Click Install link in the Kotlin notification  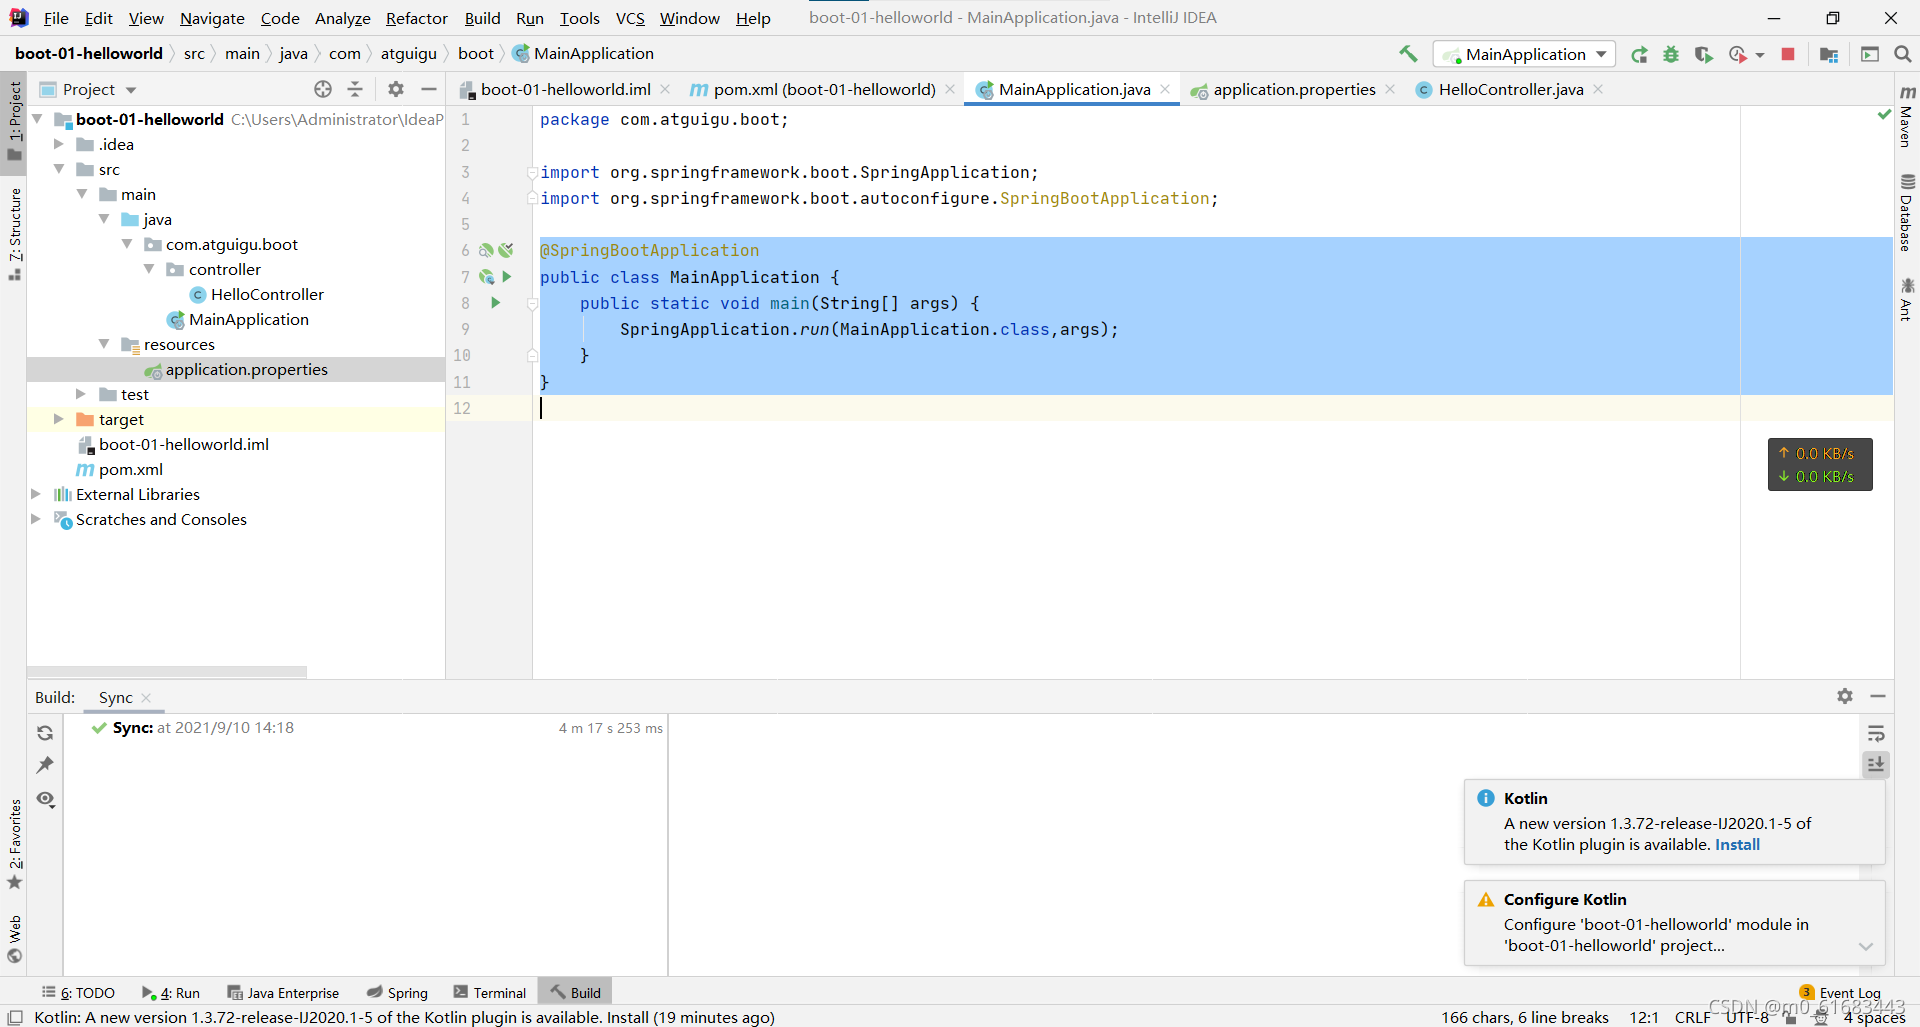[1737, 845]
